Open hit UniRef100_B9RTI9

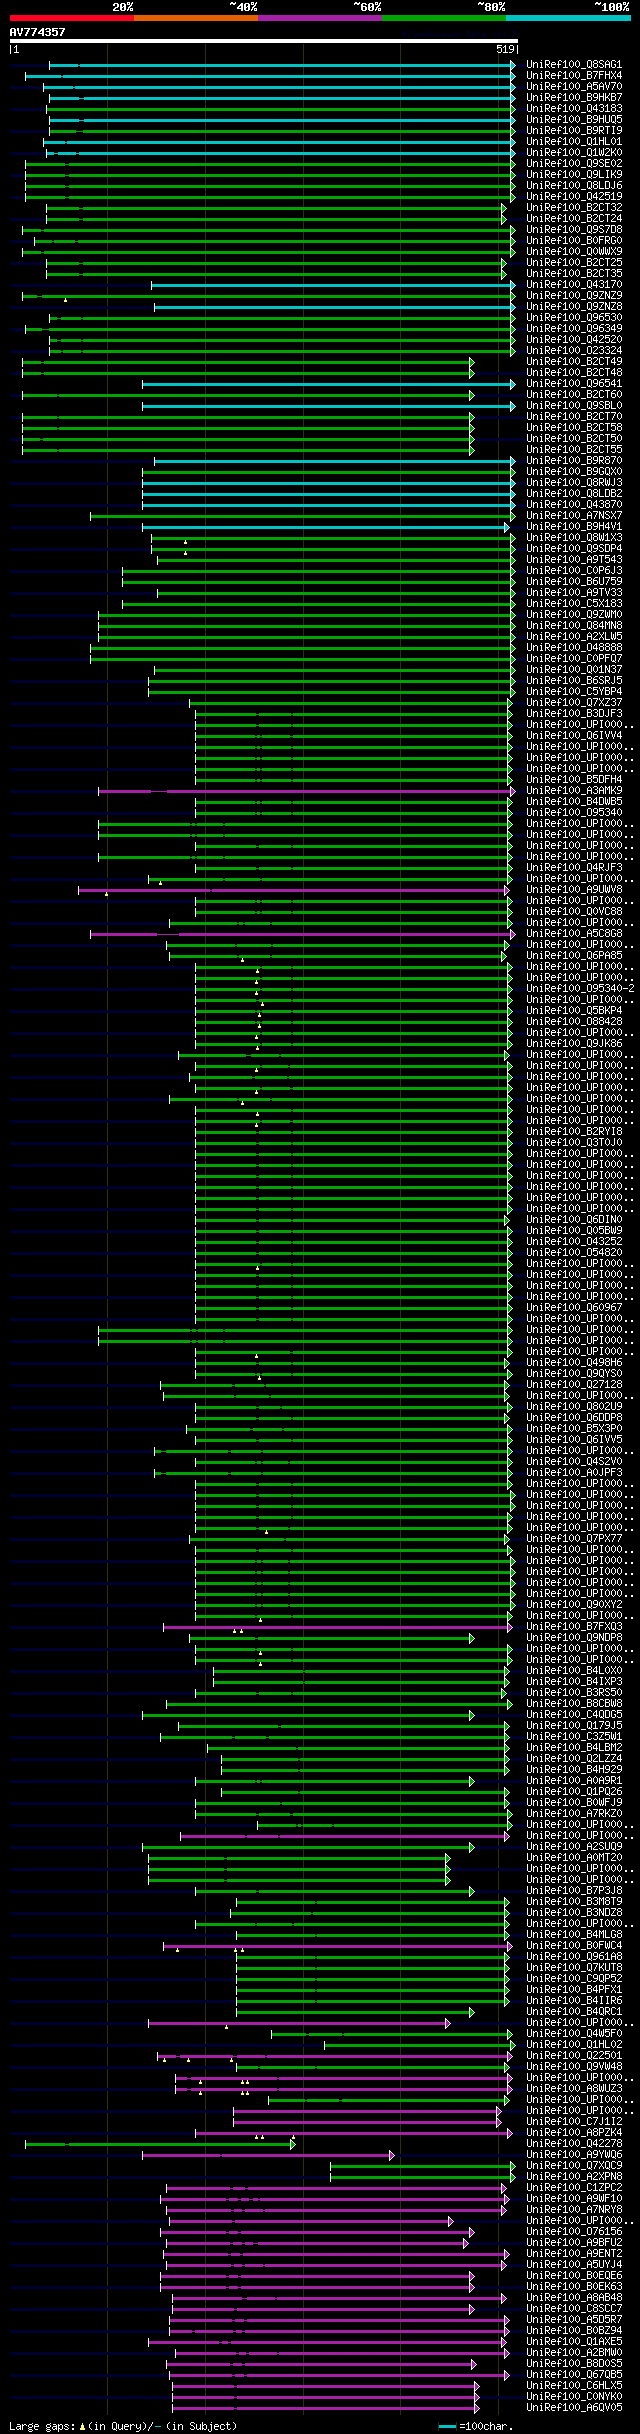click(x=574, y=131)
